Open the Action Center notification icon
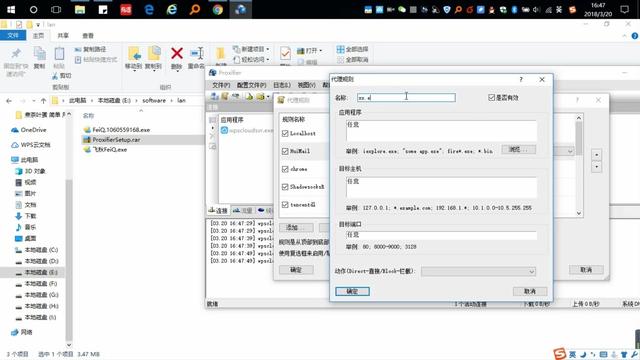Viewport: 640px width, 360px height. (x=624, y=9)
